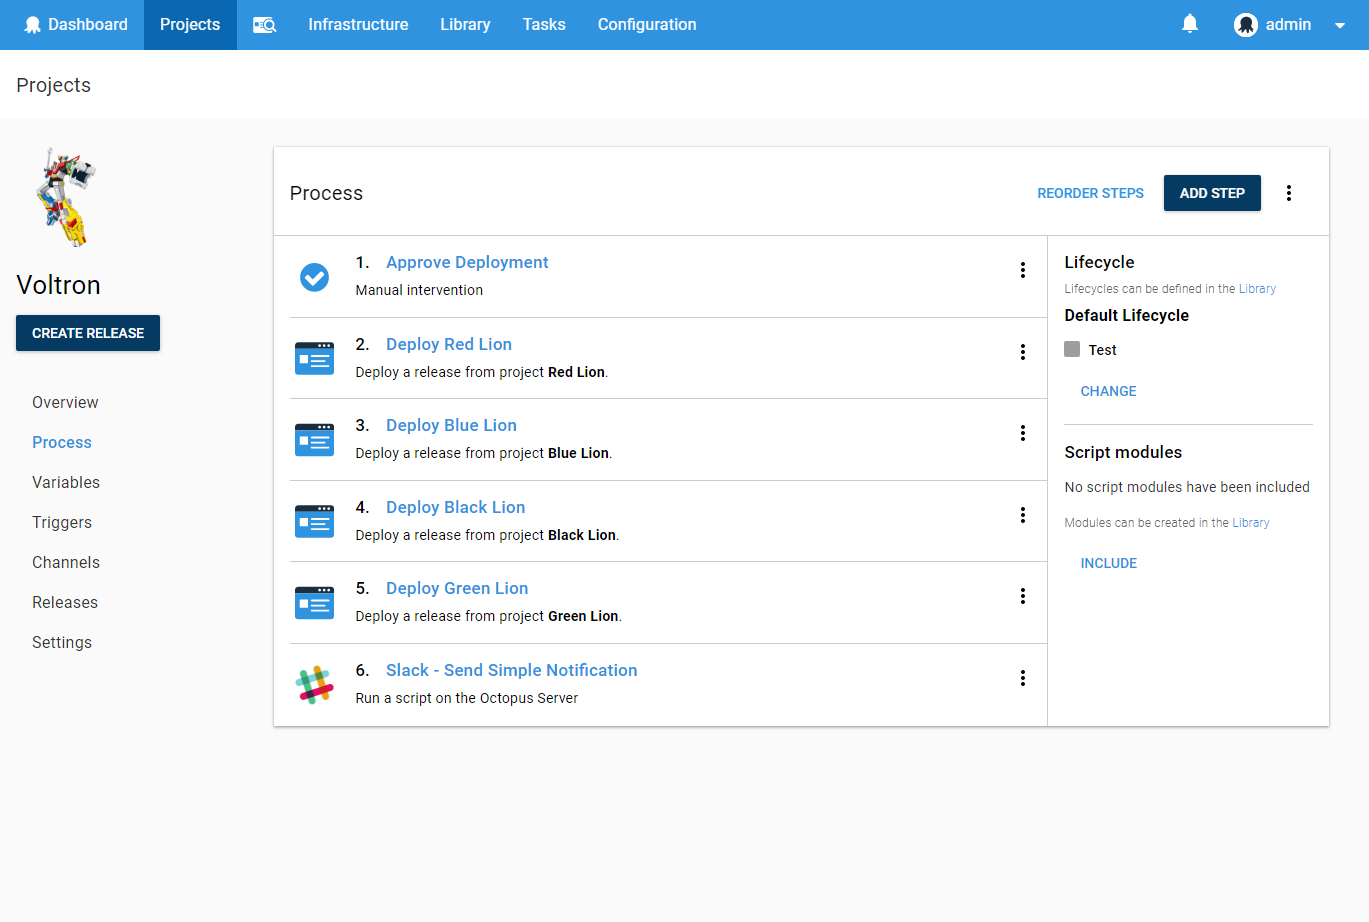The width and height of the screenshot is (1369, 922).
Task: Click the Deploy Blue Lion package icon
Action: [x=315, y=440]
